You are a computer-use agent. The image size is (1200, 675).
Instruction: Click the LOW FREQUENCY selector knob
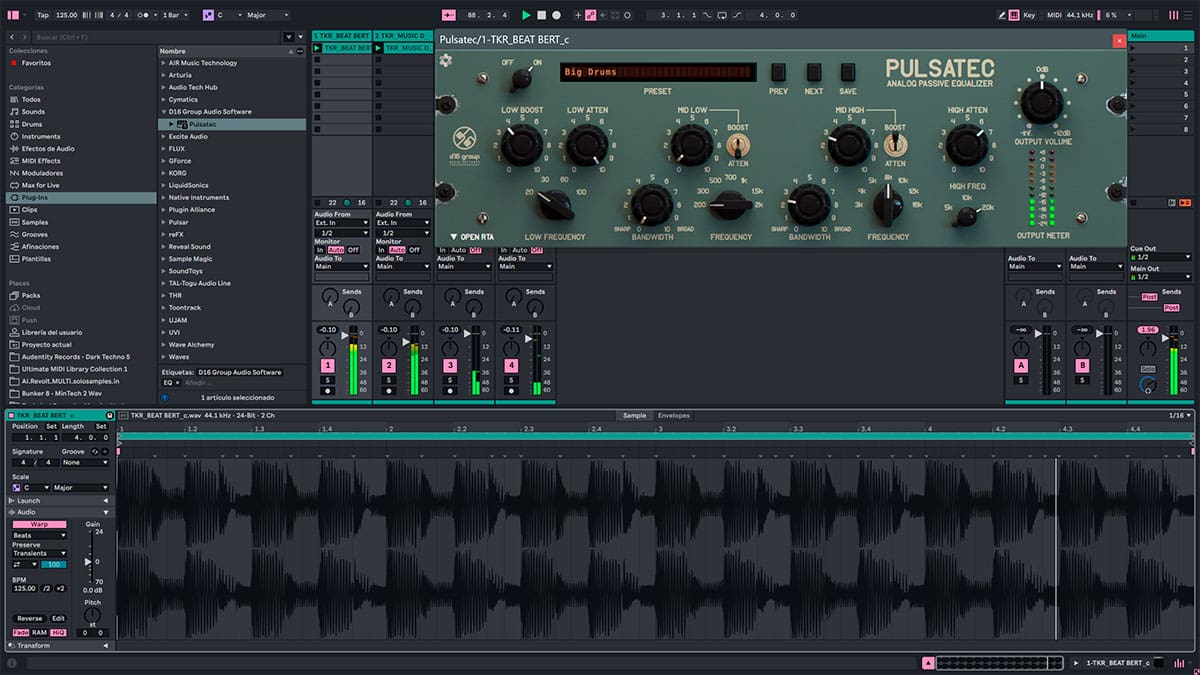click(553, 205)
